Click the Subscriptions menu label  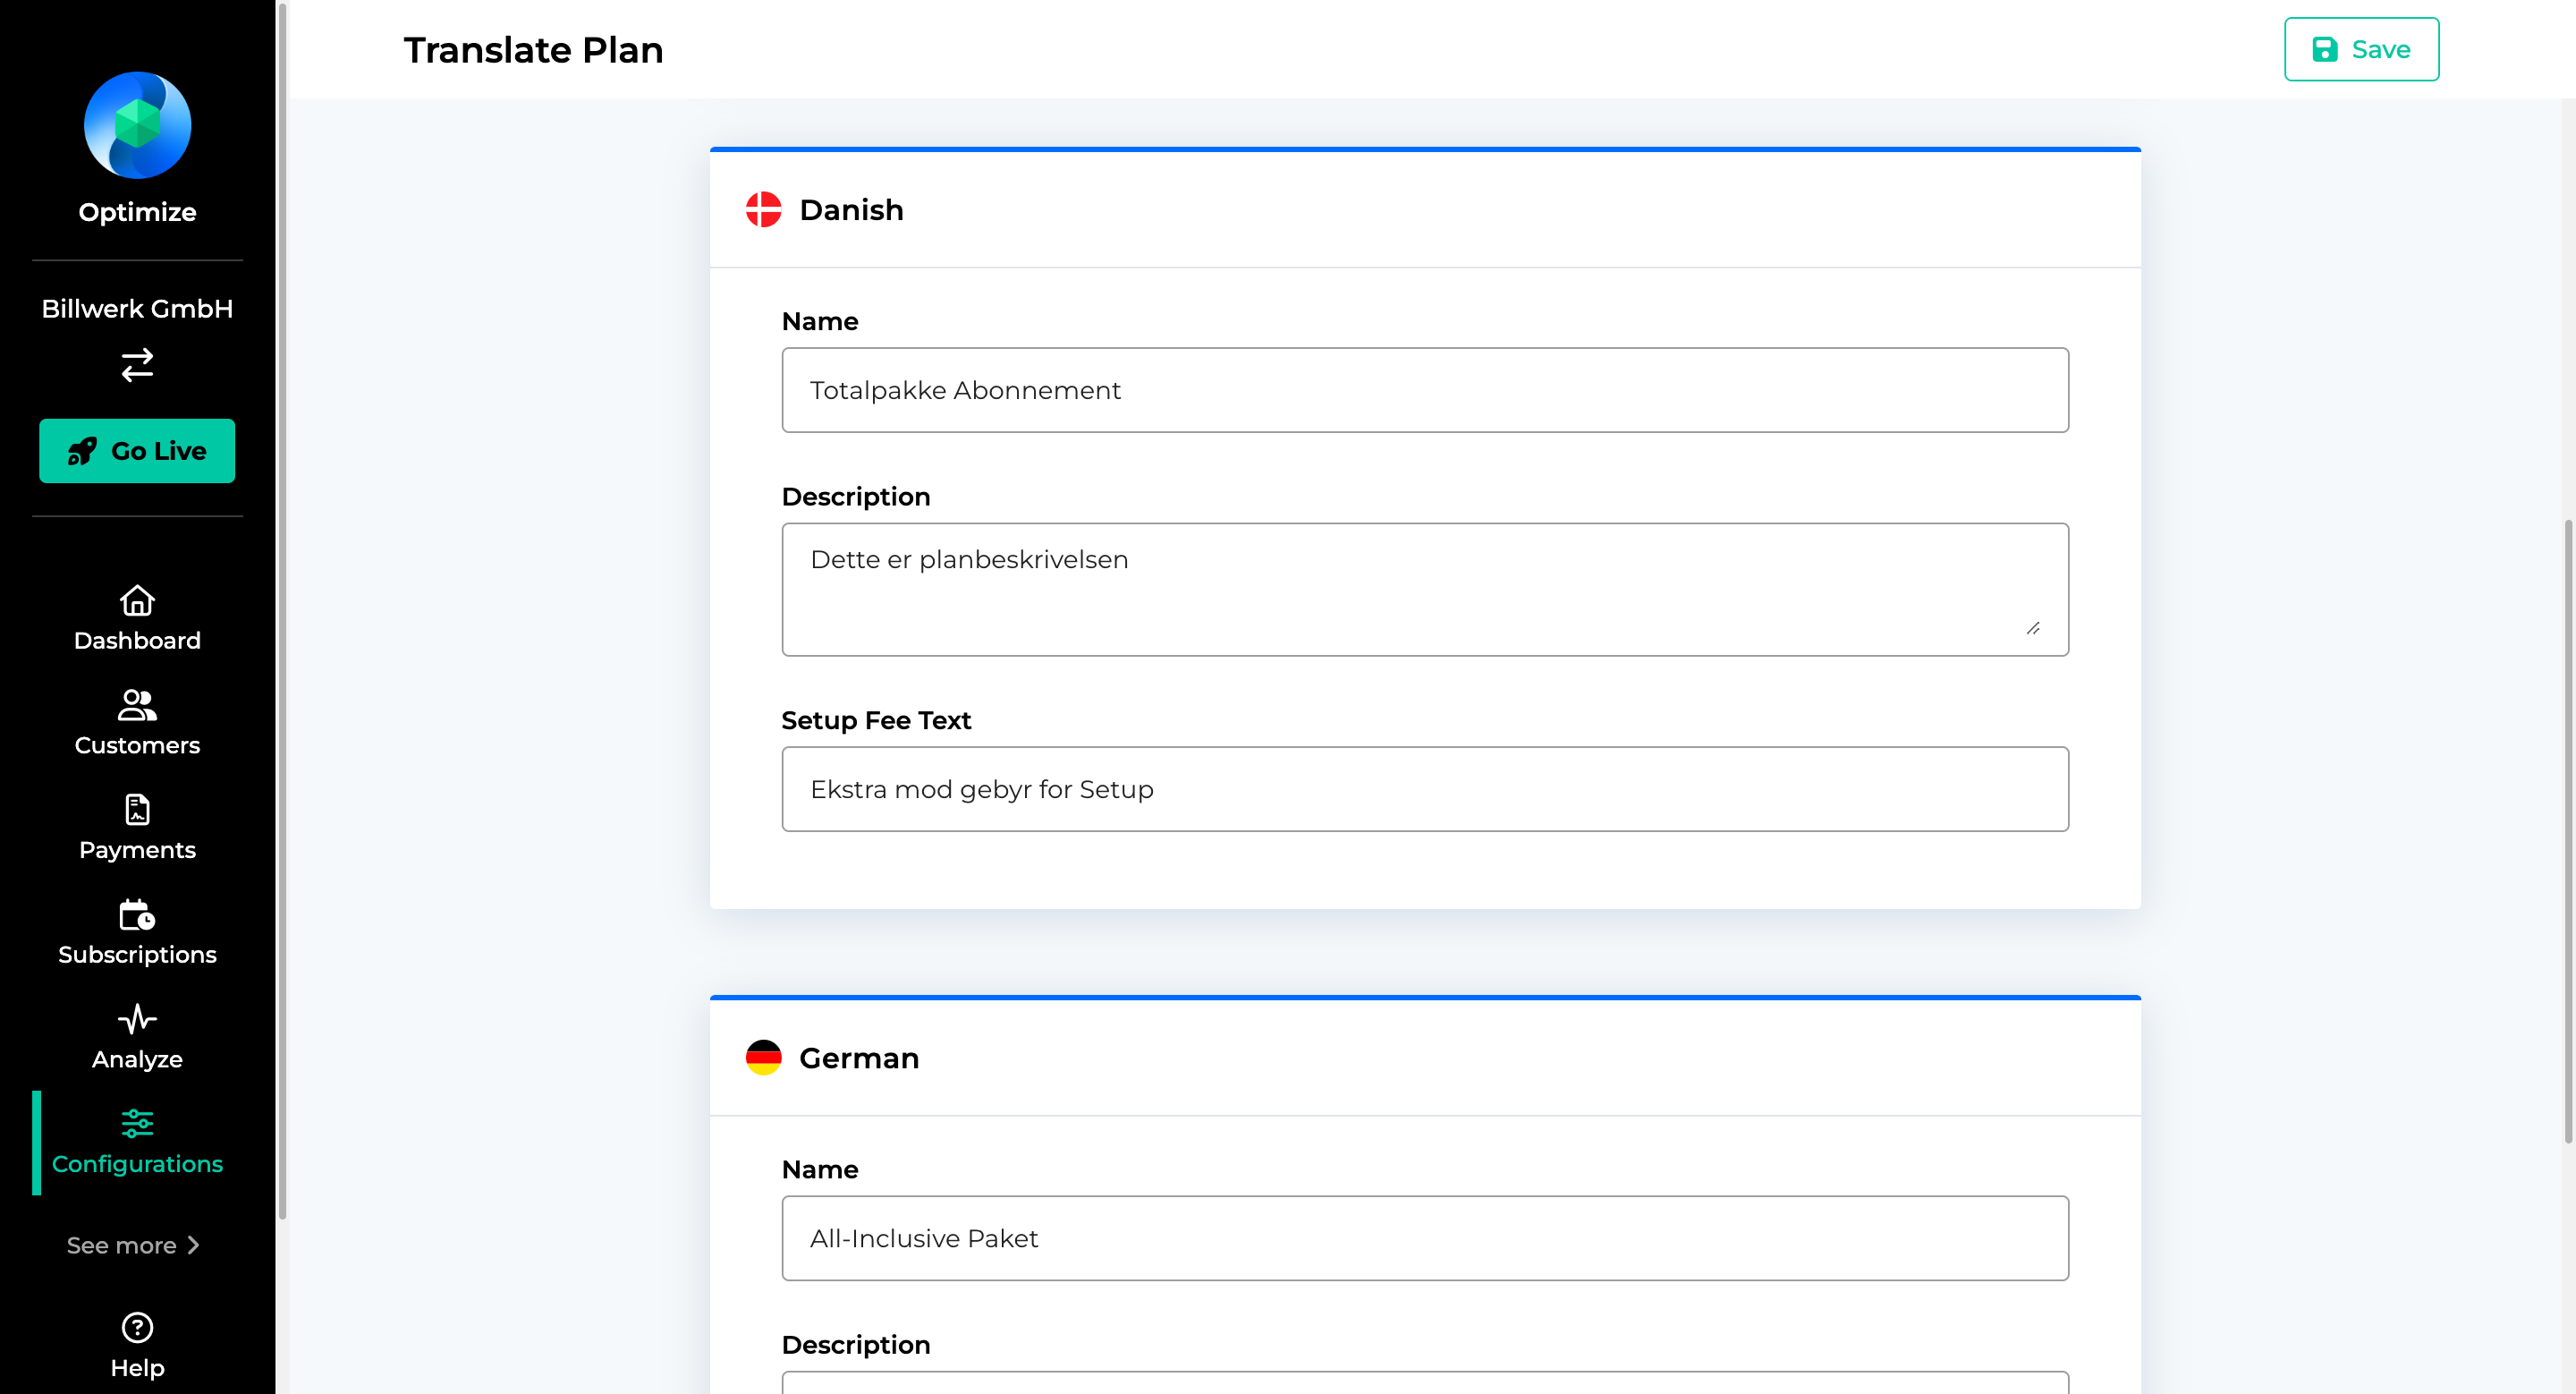pyautogui.click(x=137, y=954)
